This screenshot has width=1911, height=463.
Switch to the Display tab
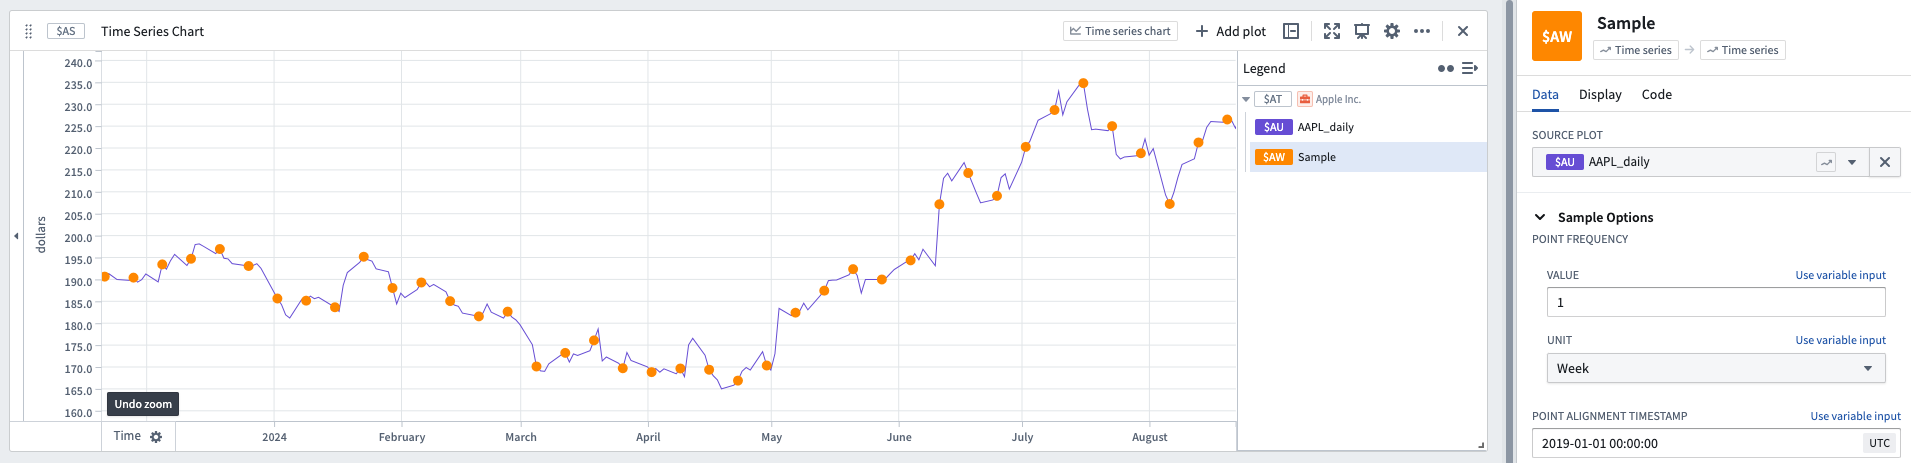1600,95
